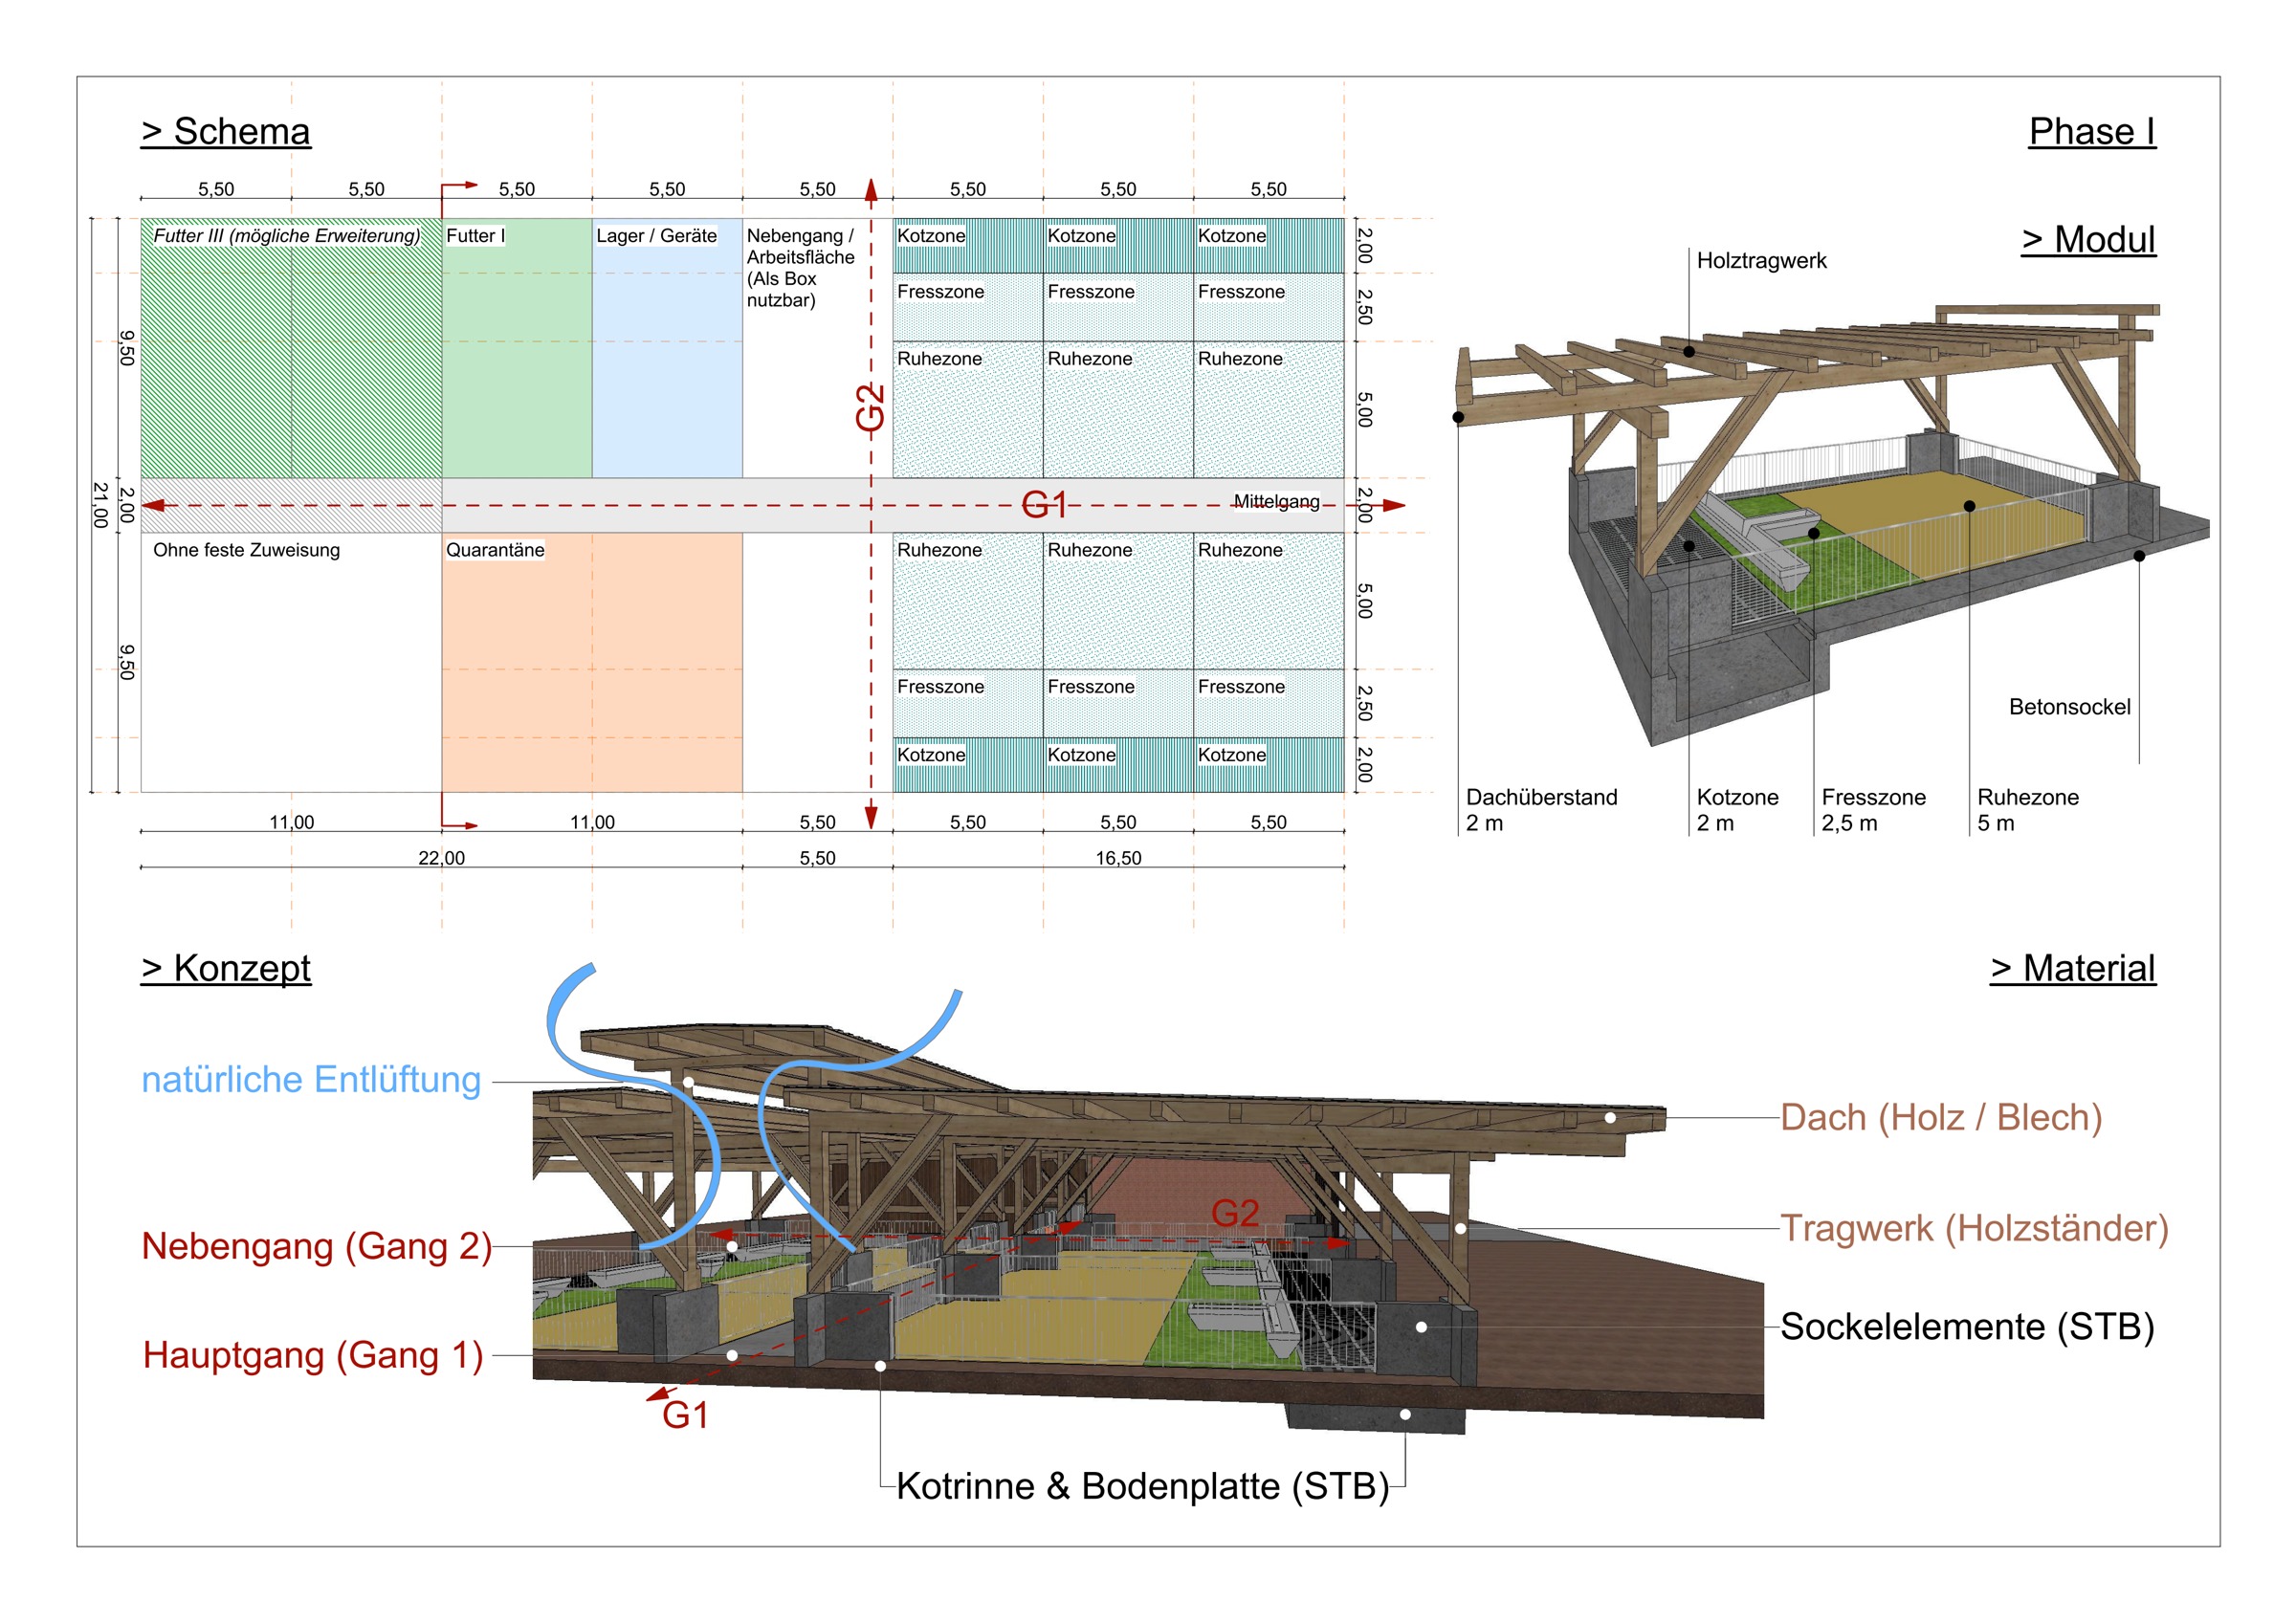The width and height of the screenshot is (2296, 1623).
Task: Click the 'Dach (Holz / Blech)' label
Action: click(x=1941, y=1117)
